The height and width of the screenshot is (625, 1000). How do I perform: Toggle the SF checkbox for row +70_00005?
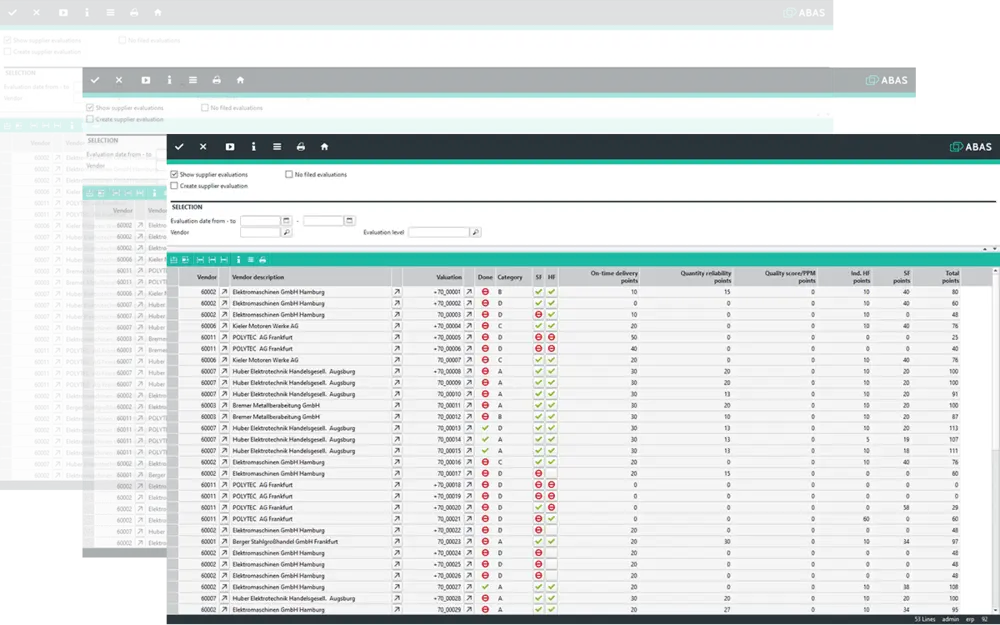538,337
